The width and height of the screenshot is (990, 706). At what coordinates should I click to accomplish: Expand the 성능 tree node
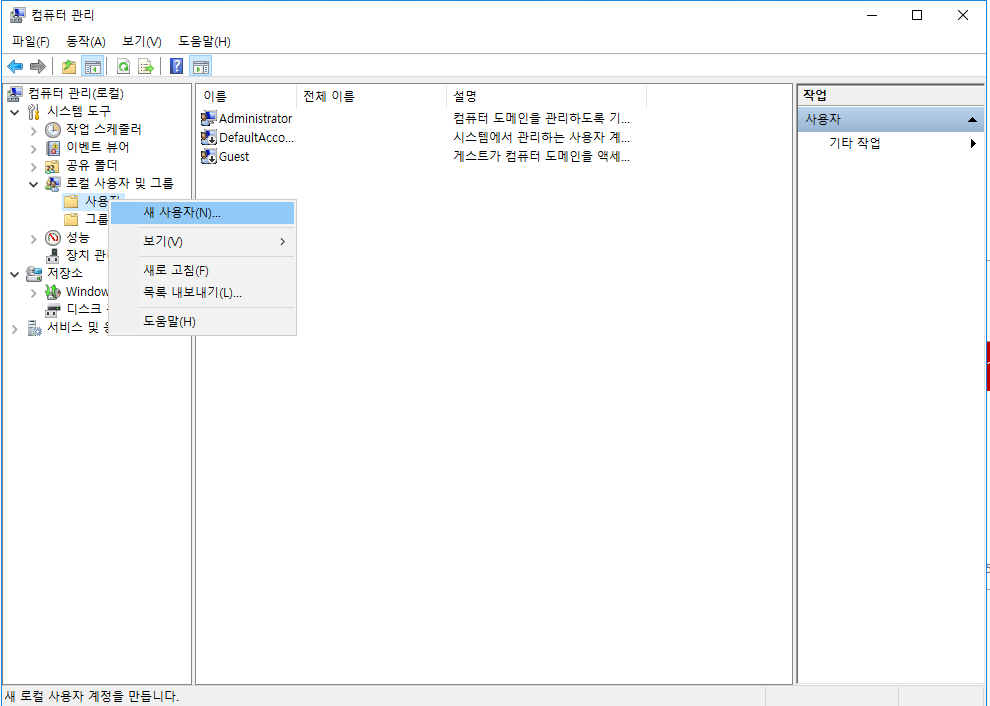tap(33, 239)
